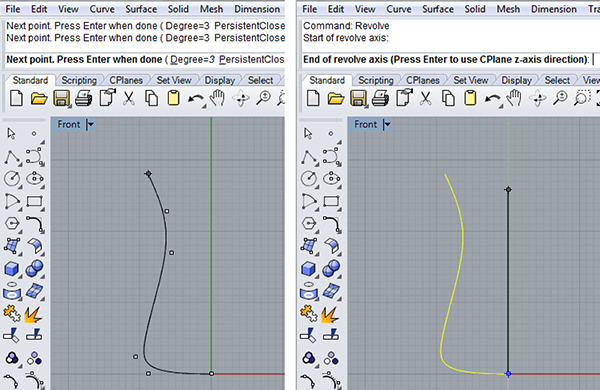This screenshot has height=390, width=600.
Task: Click New file icon in right window
Action: tap(313, 98)
